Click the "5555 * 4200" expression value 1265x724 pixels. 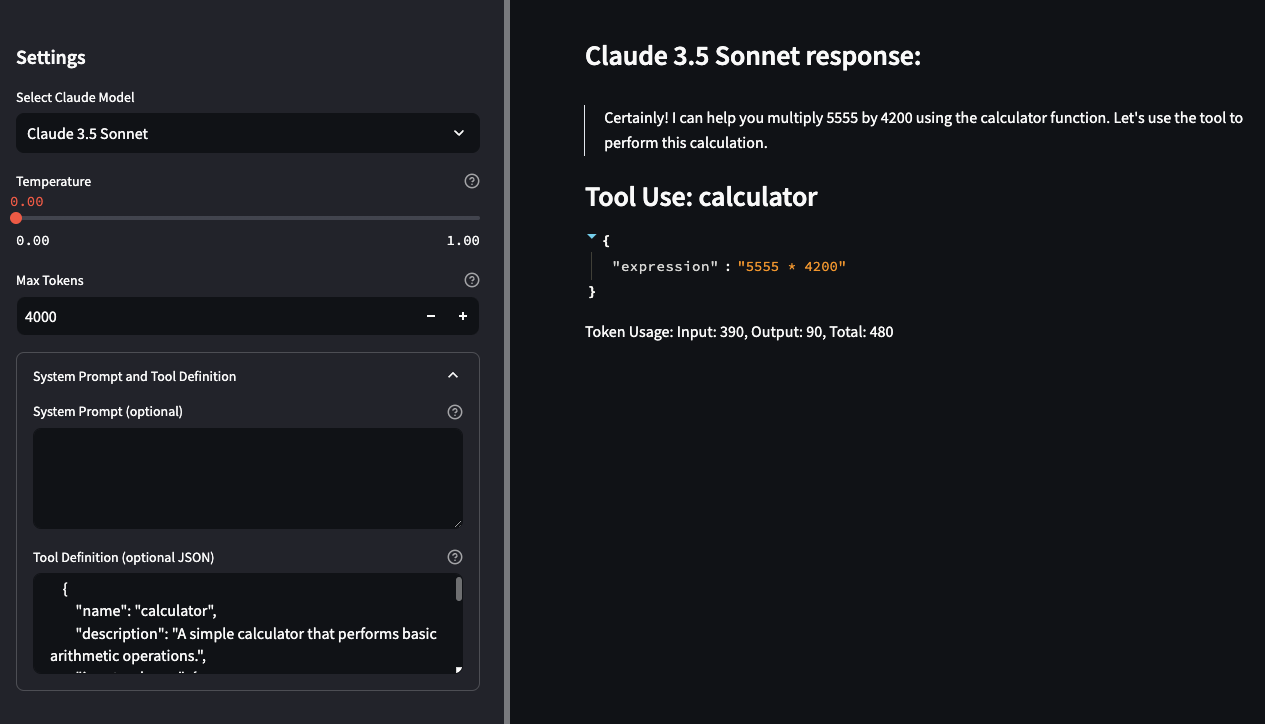(x=791, y=266)
